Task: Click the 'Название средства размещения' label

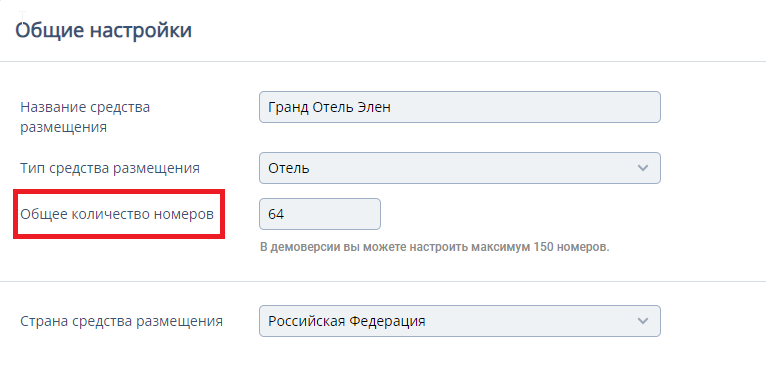Action: (85, 117)
